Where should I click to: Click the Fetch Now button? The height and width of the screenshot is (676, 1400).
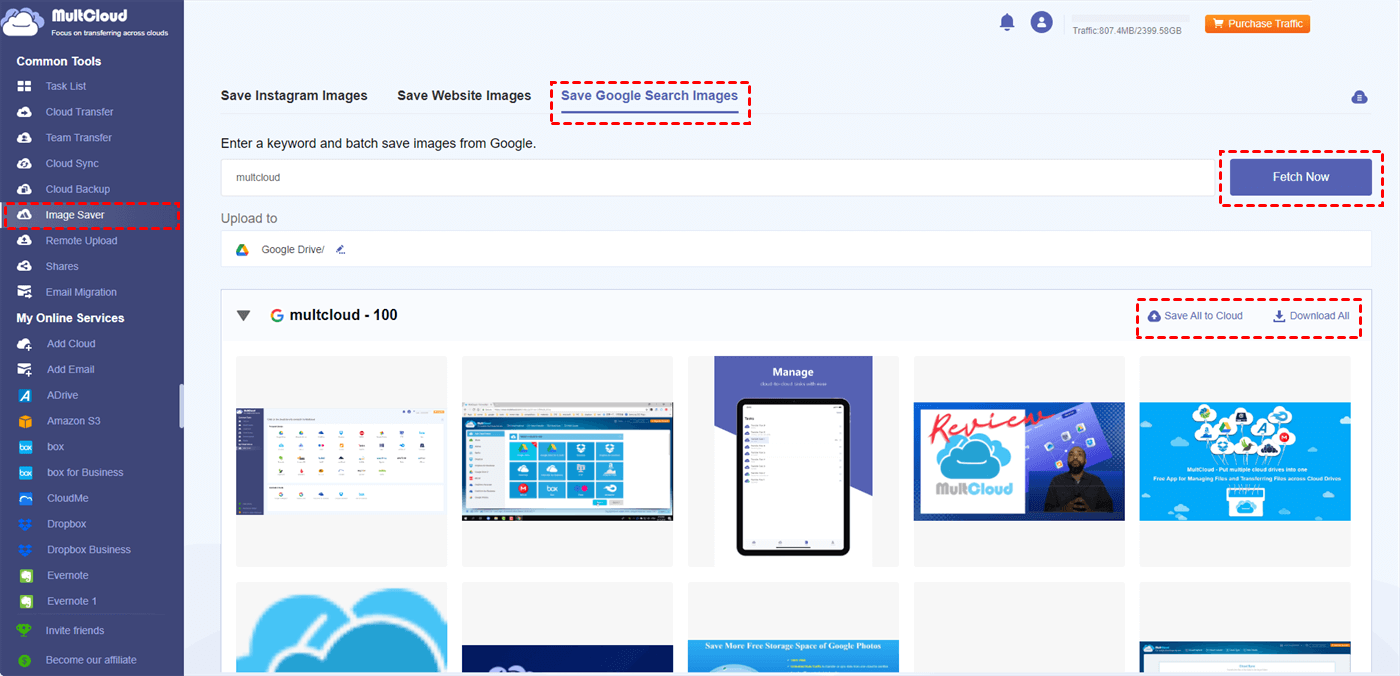(1300, 177)
